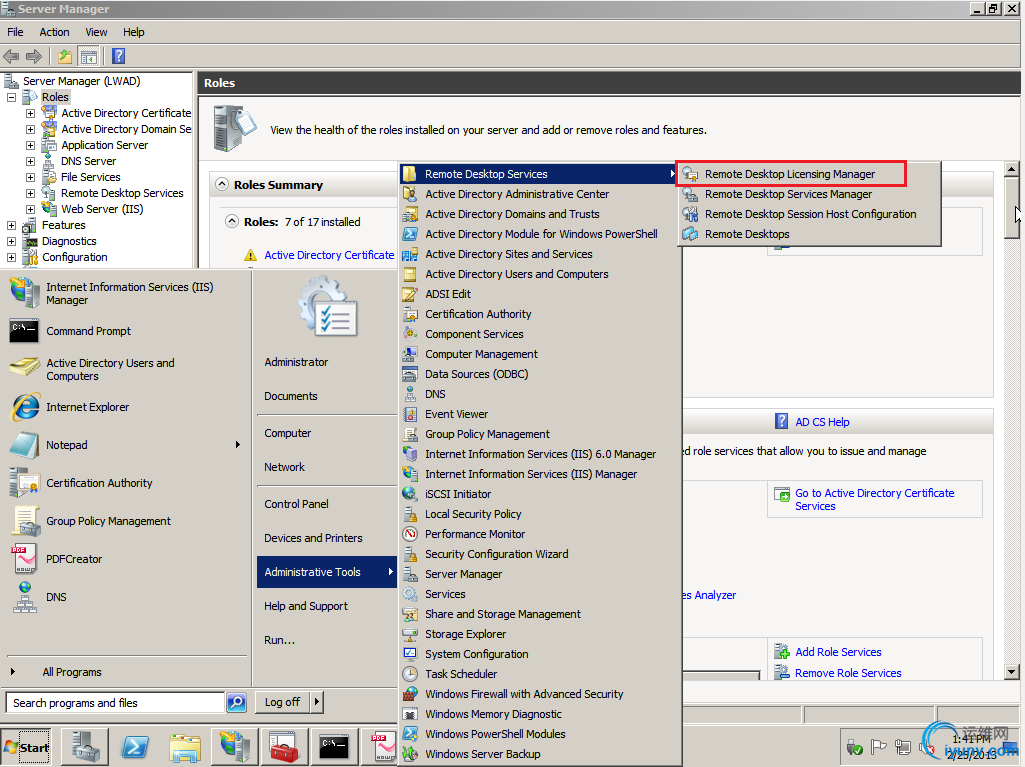This screenshot has width=1025, height=767.
Task: Click the toolbar Back arrow icon
Action: 12,57
